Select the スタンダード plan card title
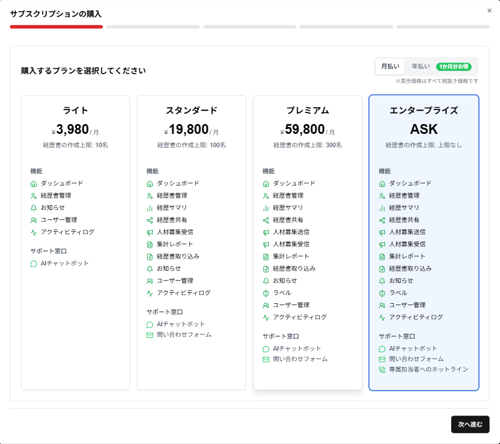500x444 pixels. coord(191,110)
